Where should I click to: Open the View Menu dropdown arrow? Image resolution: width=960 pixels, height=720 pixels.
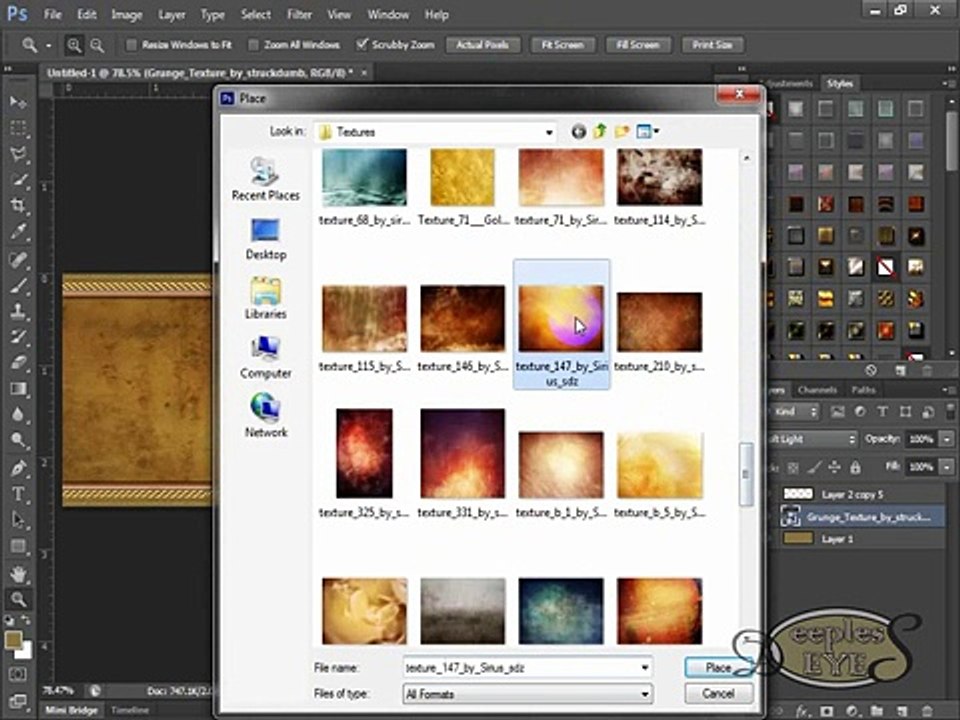(x=656, y=131)
